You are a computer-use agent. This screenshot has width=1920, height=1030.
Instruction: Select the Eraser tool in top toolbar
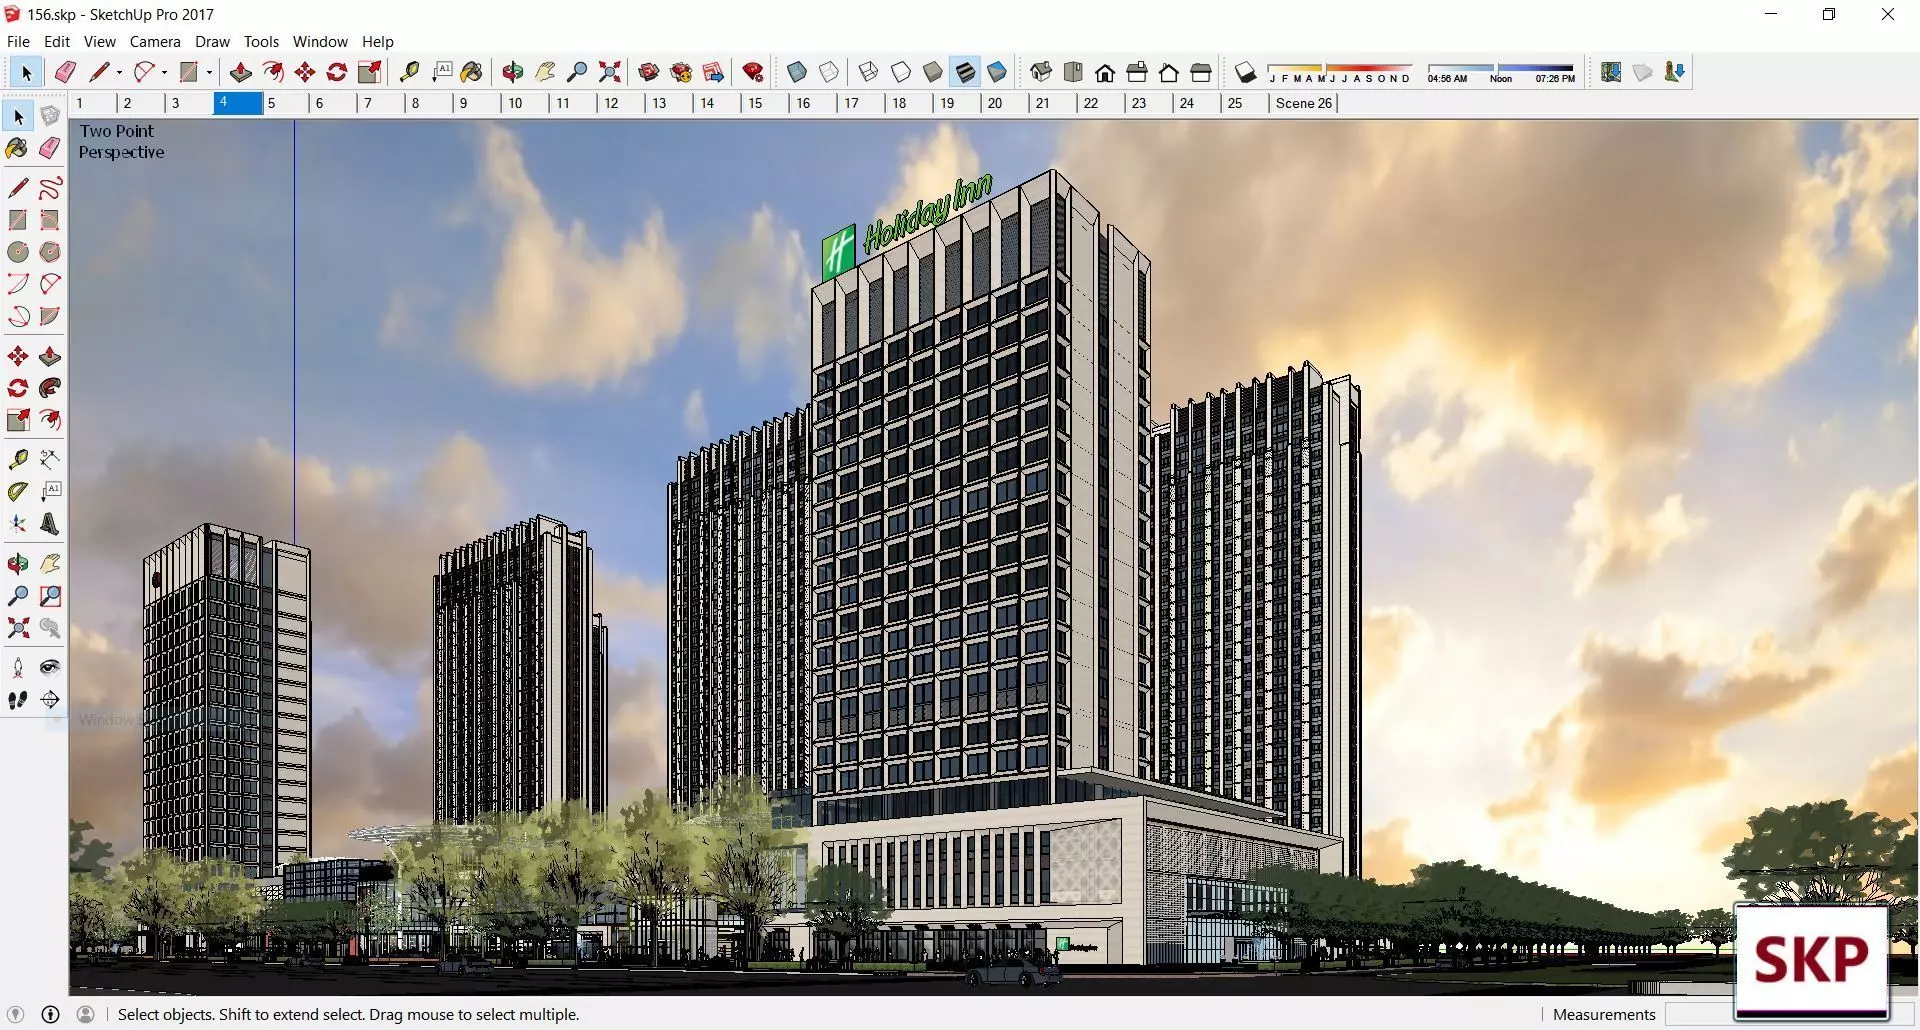(66, 72)
